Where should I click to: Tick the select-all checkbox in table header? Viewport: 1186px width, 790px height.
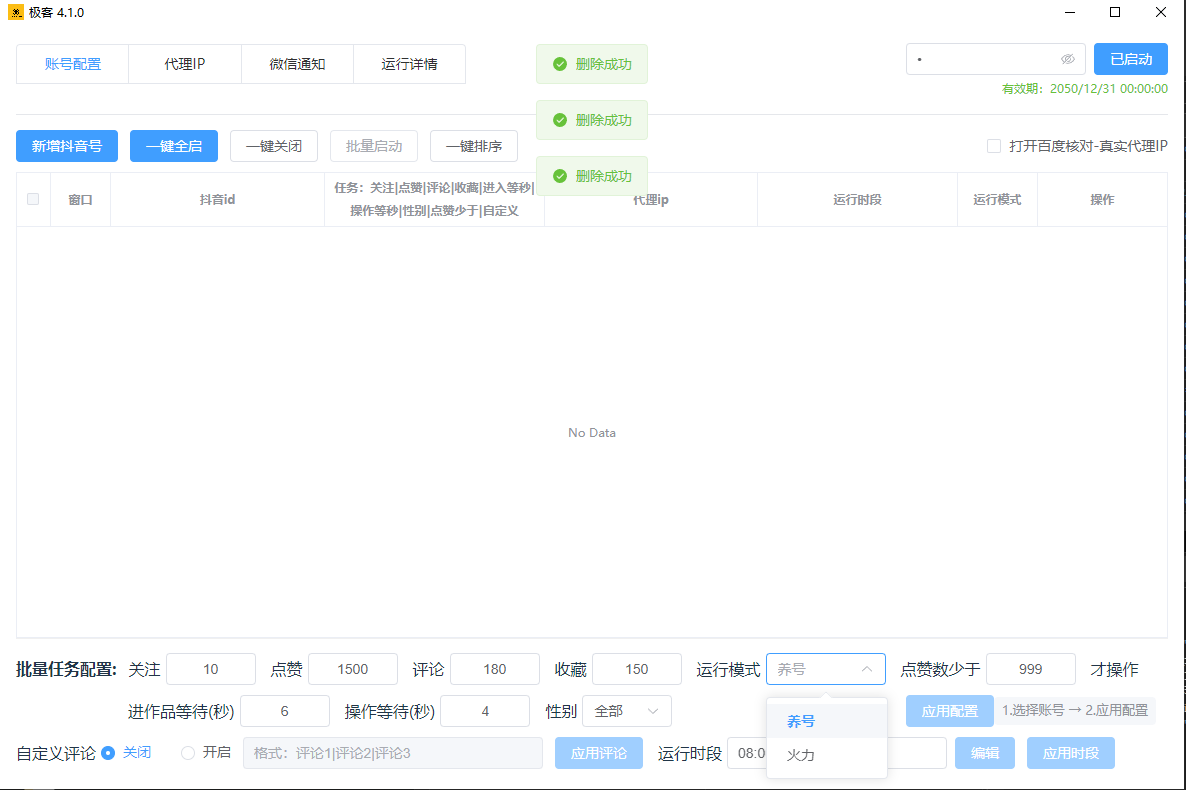point(33,199)
